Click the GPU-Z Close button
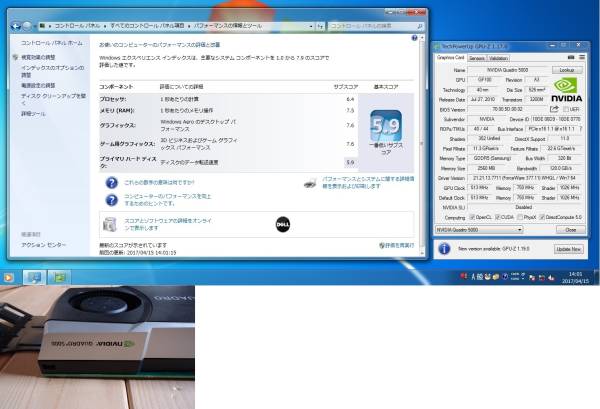Screen dimensions: 600x409 tap(571, 230)
